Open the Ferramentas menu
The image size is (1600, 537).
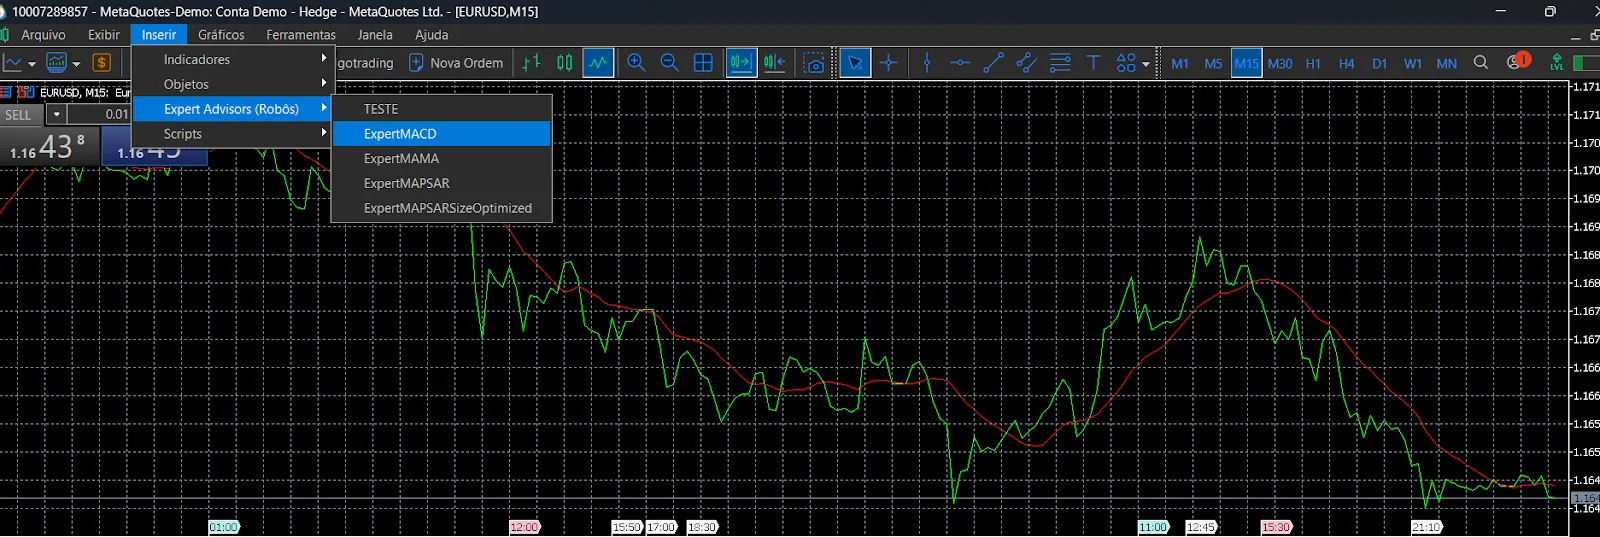pos(301,35)
